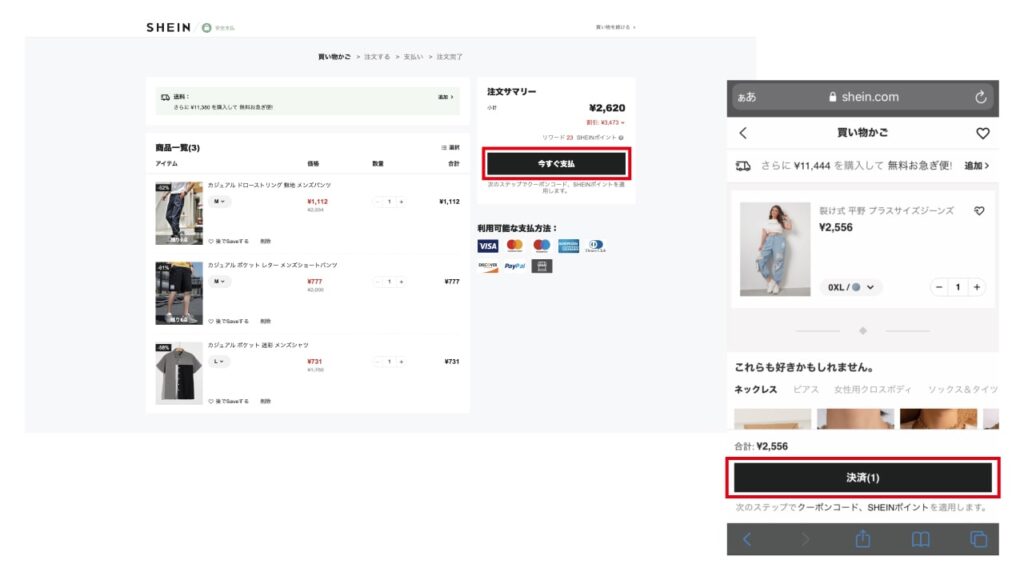The height and width of the screenshot is (576, 1024).
Task: Open the drawstring pants product thumbnail
Action: point(179,214)
